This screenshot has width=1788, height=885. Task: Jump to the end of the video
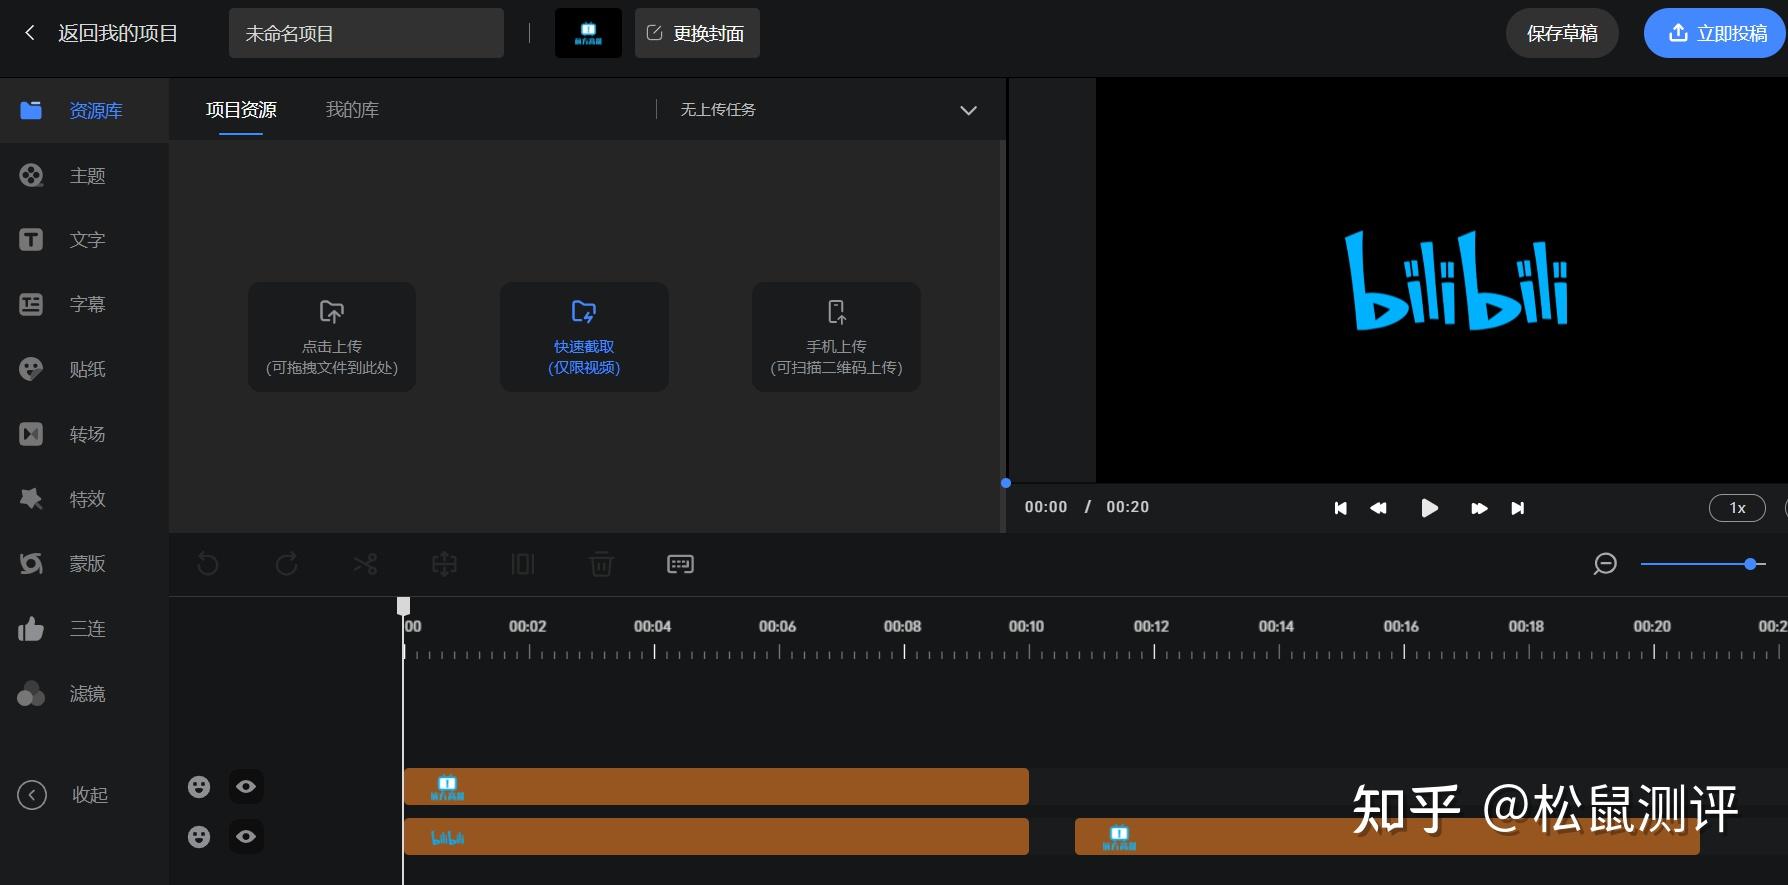[1517, 508]
